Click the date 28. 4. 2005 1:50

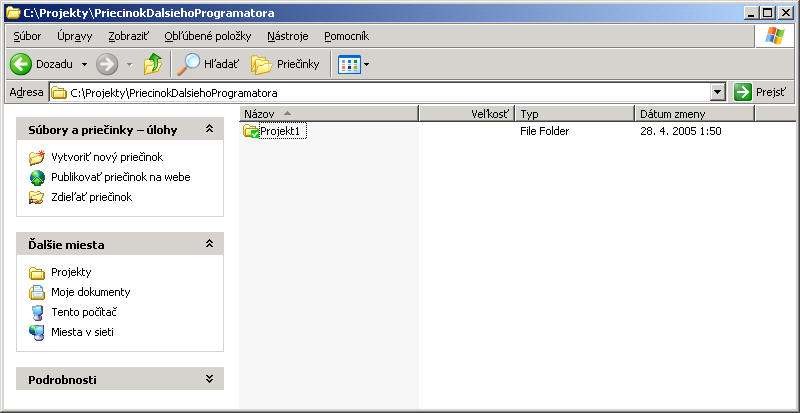(x=681, y=131)
